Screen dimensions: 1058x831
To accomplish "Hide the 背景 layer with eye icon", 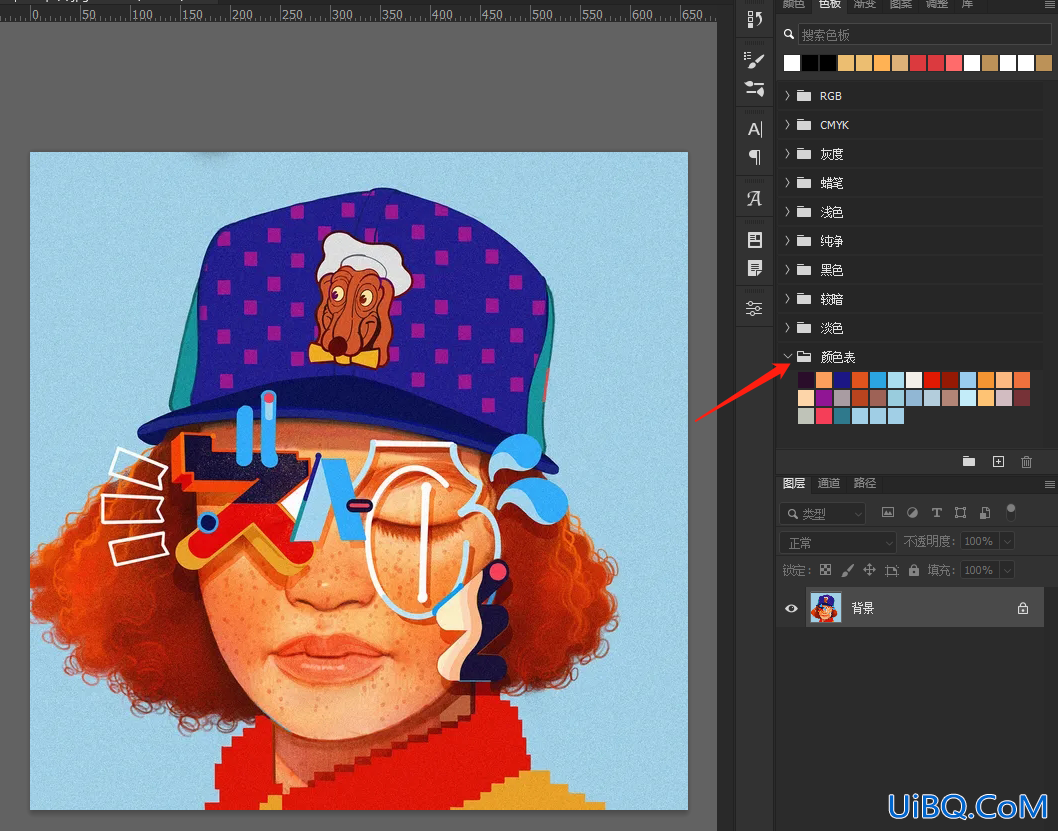I will [x=791, y=608].
